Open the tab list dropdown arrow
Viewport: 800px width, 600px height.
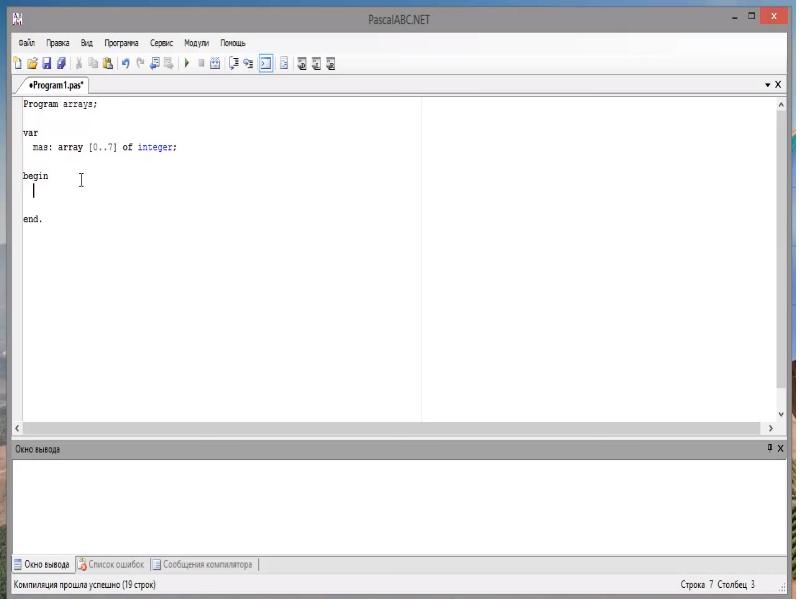768,85
